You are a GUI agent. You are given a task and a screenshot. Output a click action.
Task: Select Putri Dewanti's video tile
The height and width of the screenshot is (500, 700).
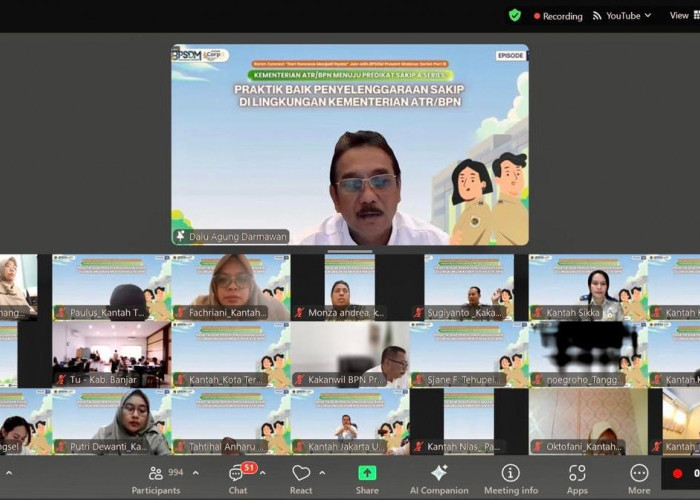tap(111, 421)
